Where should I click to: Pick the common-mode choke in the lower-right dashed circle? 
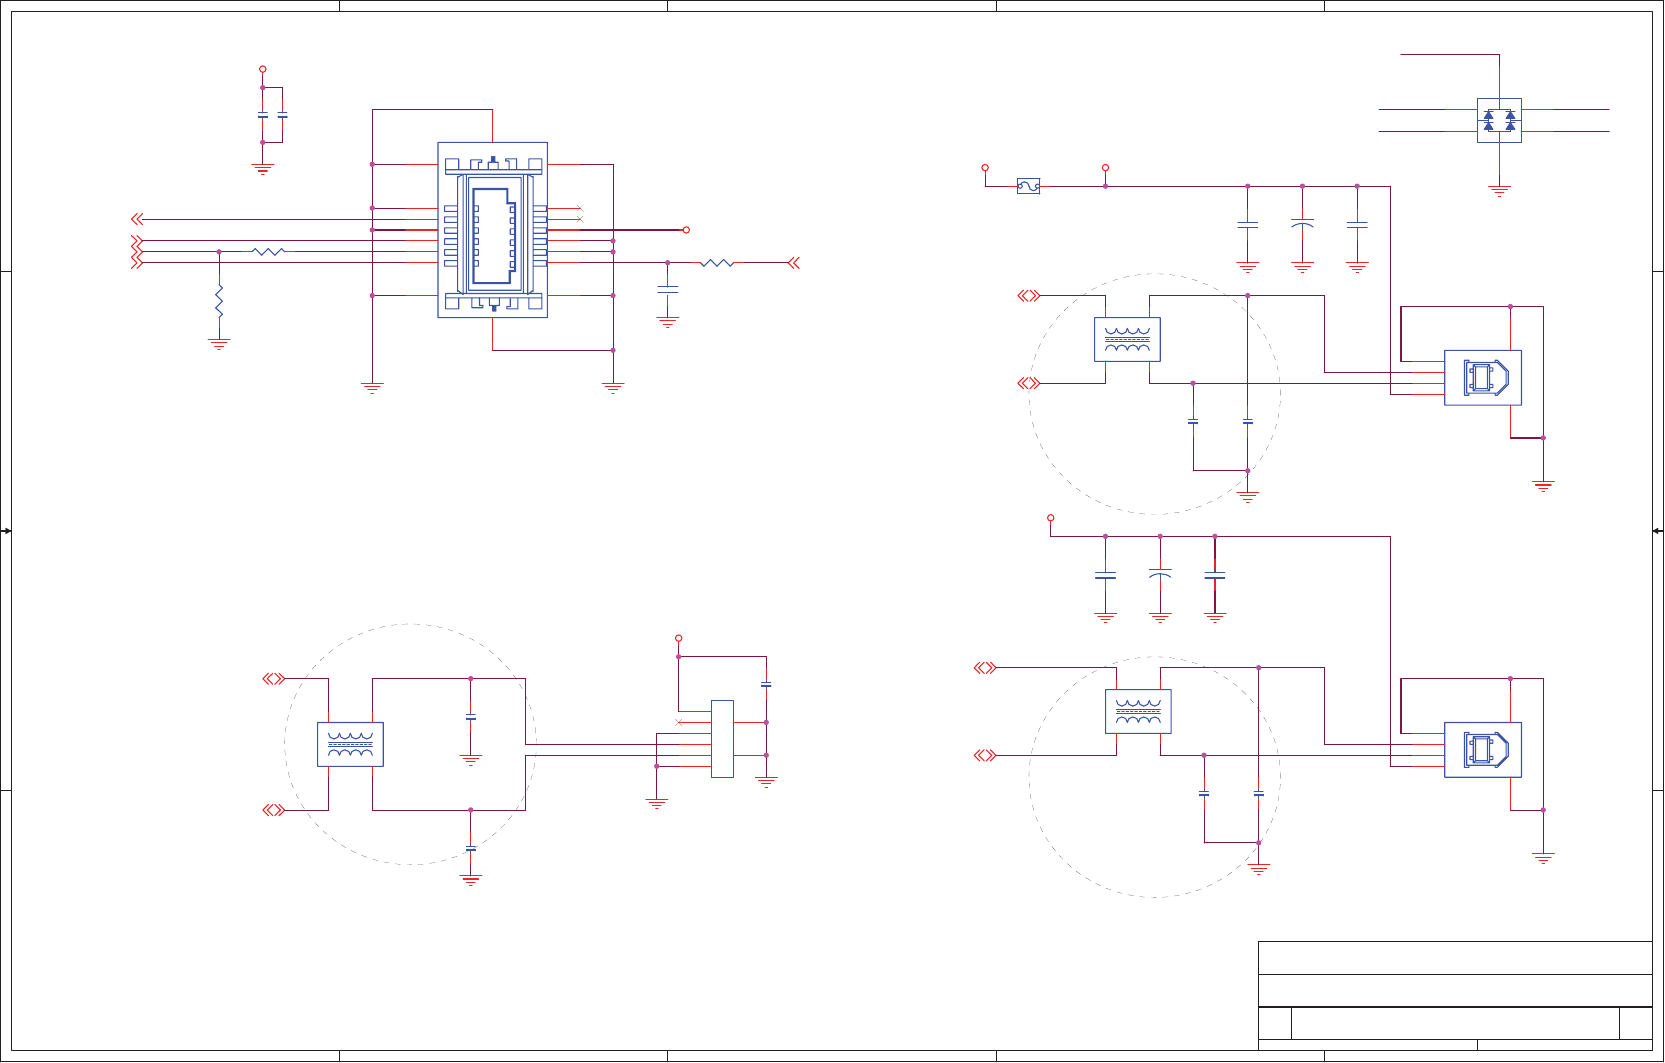(x=1138, y=711)
